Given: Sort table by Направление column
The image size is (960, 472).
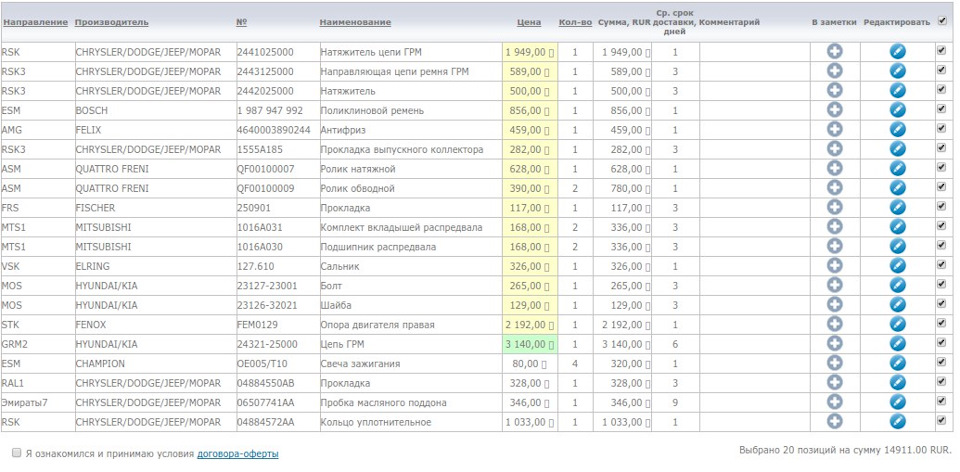Looking at the screenshot, I should 35,22.
